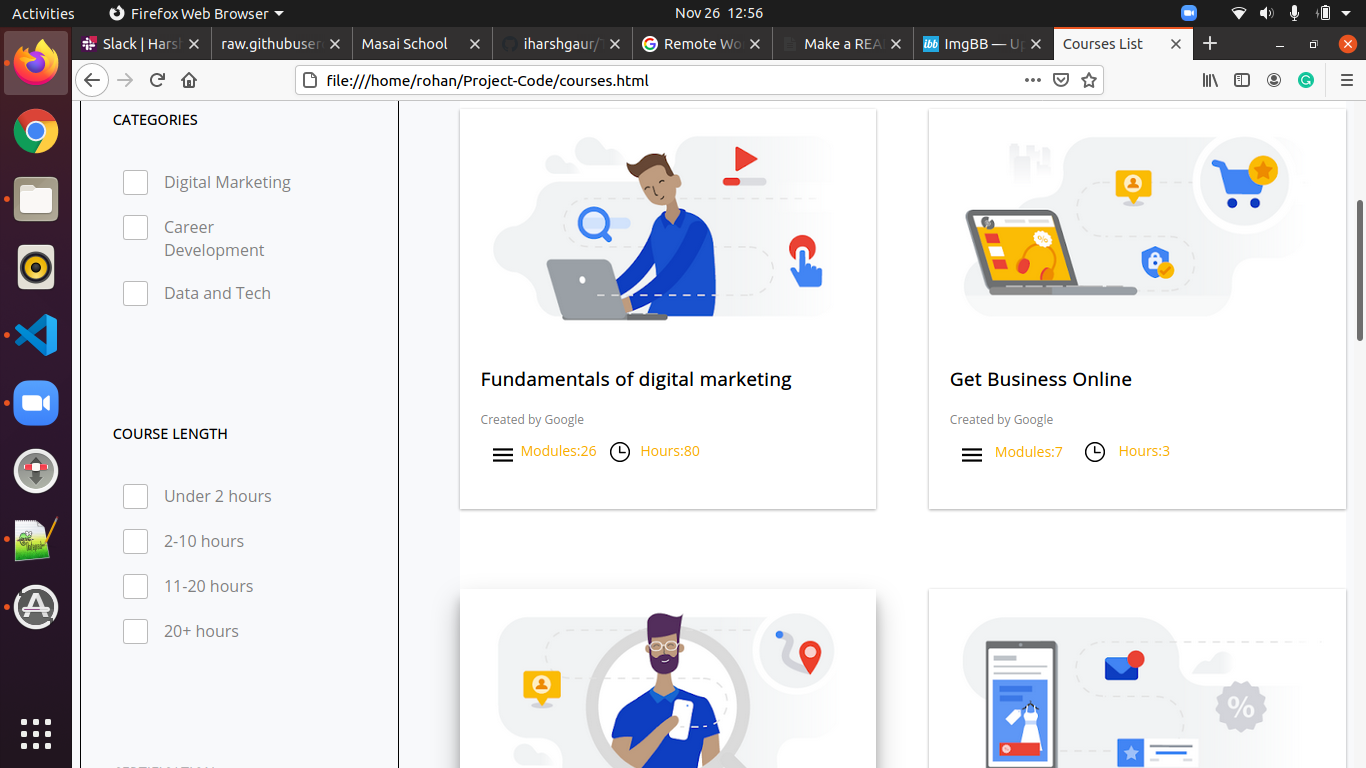Check the 20+ hours checkbox
The height and width of the screenshot is (768, 1366).
135,631
